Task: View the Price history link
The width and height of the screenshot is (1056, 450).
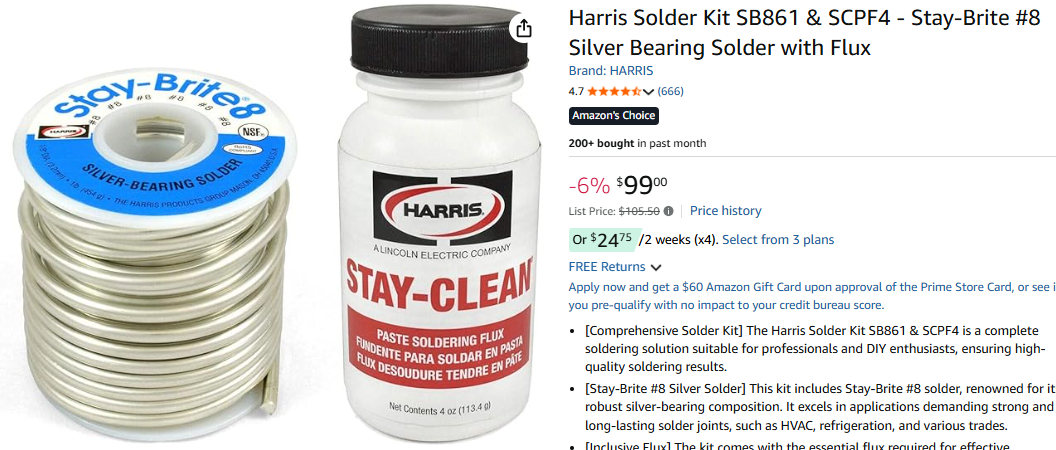Action: tap(725, 211)
